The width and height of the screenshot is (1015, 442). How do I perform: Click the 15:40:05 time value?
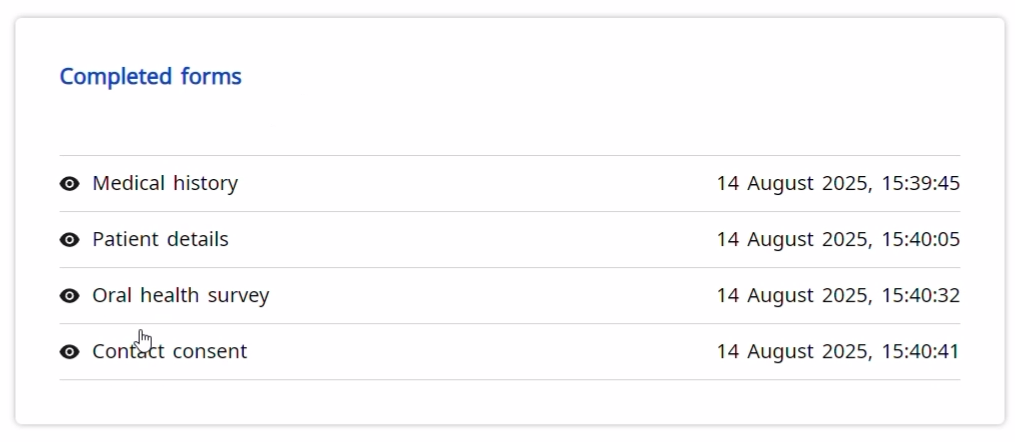click(x=921, y=240)
